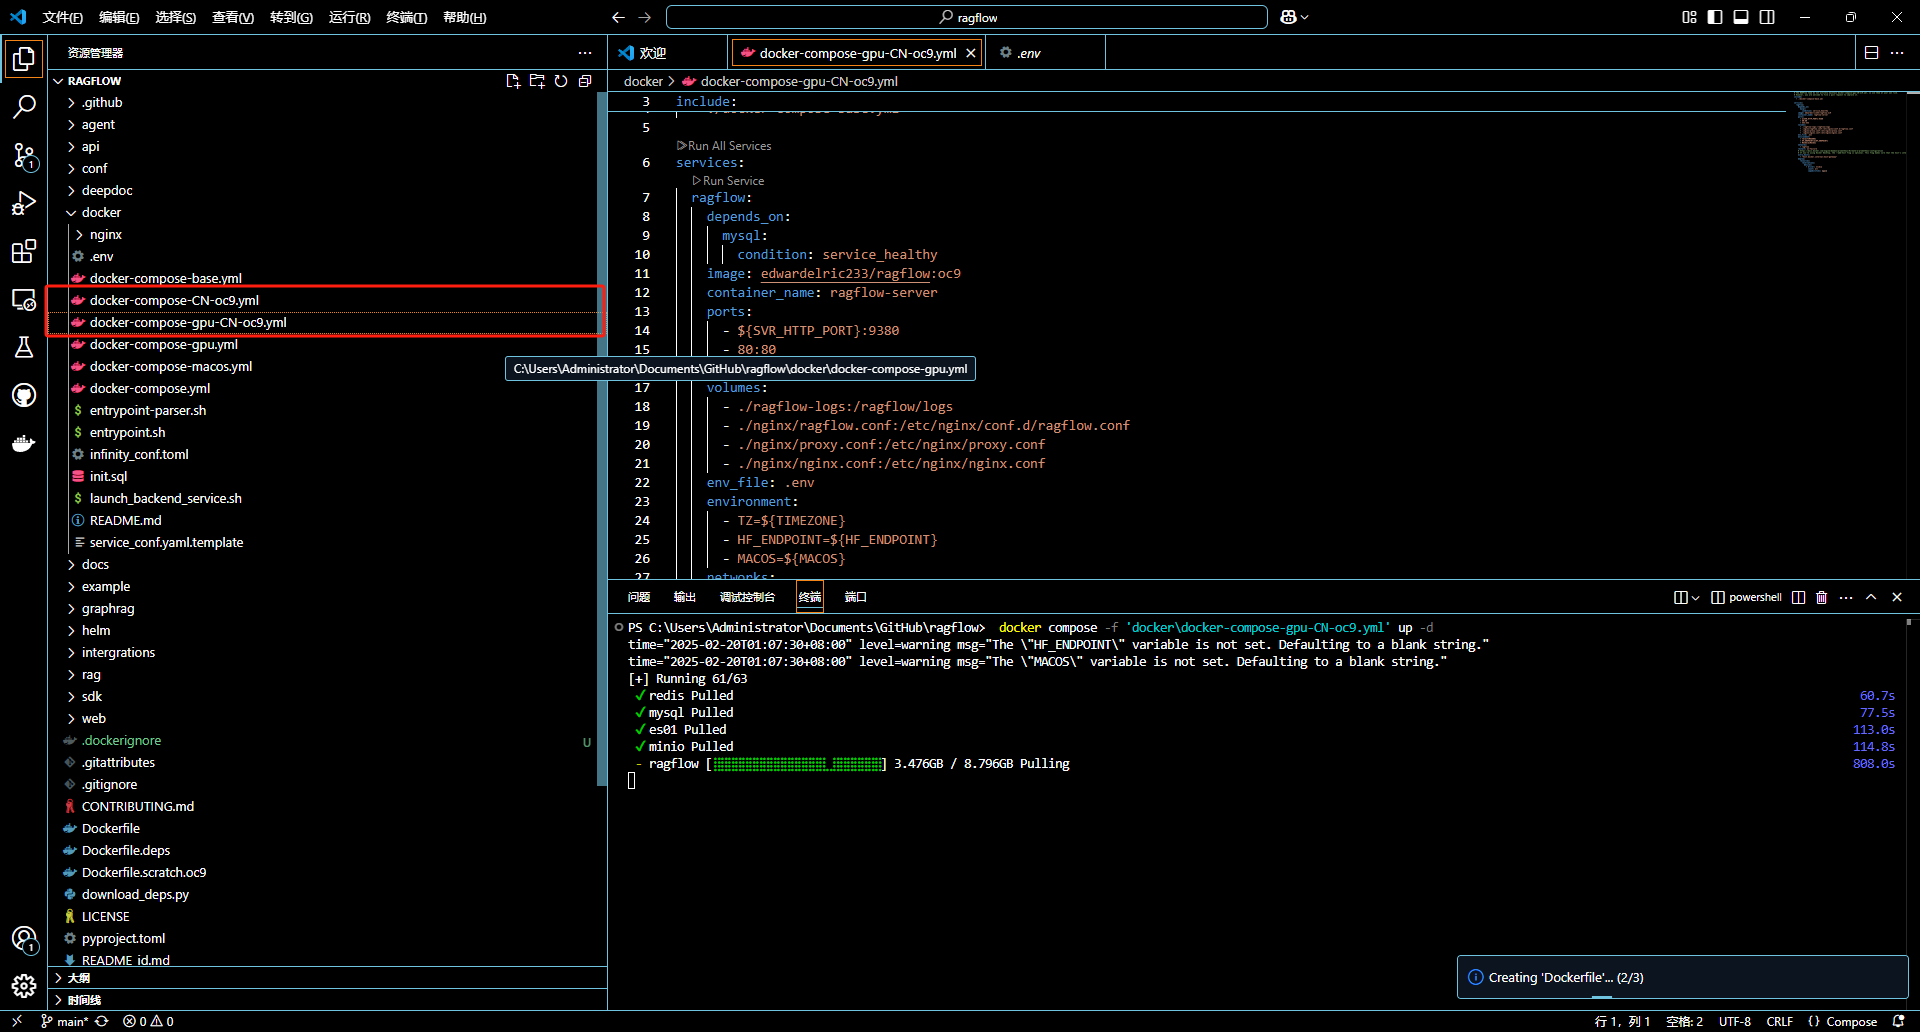
Task: Customize layout from title bar
Action: pyautogui.click(x=1689, y=17)
